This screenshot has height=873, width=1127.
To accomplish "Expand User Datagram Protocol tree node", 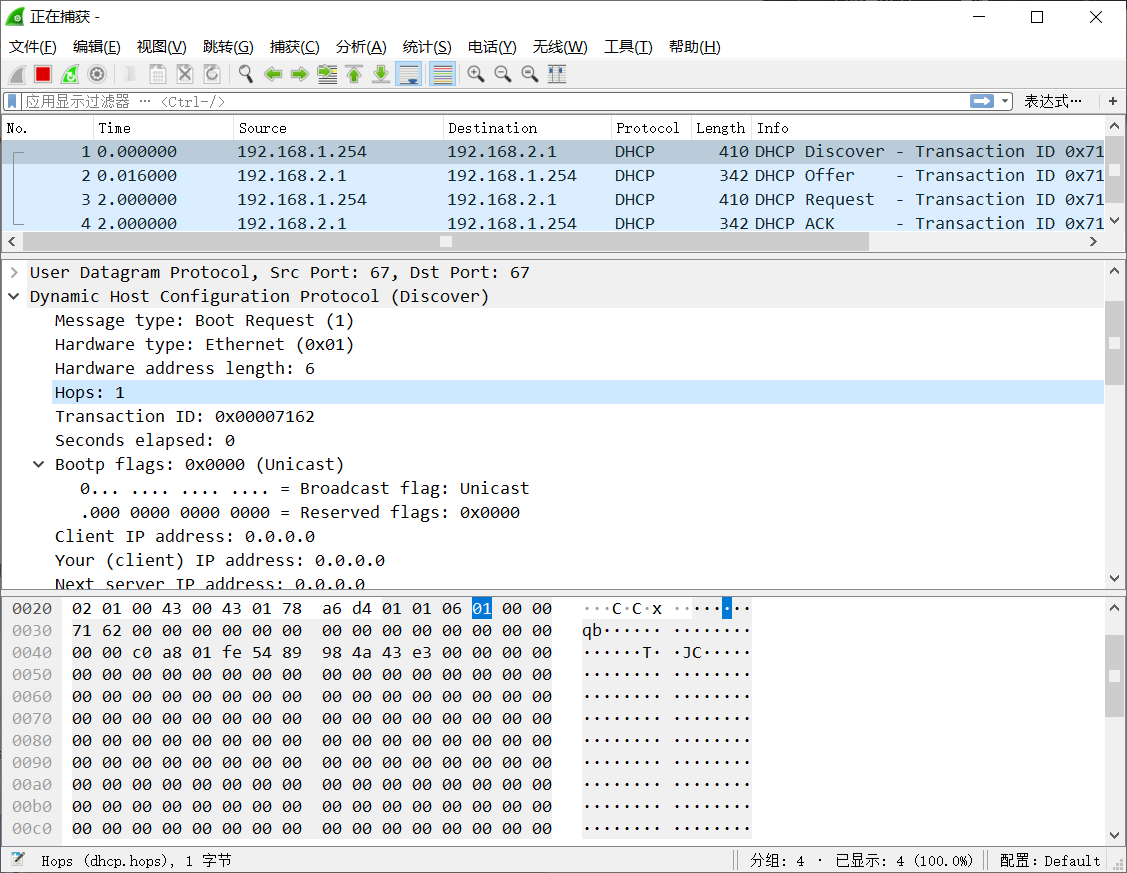I will [14, 272].
